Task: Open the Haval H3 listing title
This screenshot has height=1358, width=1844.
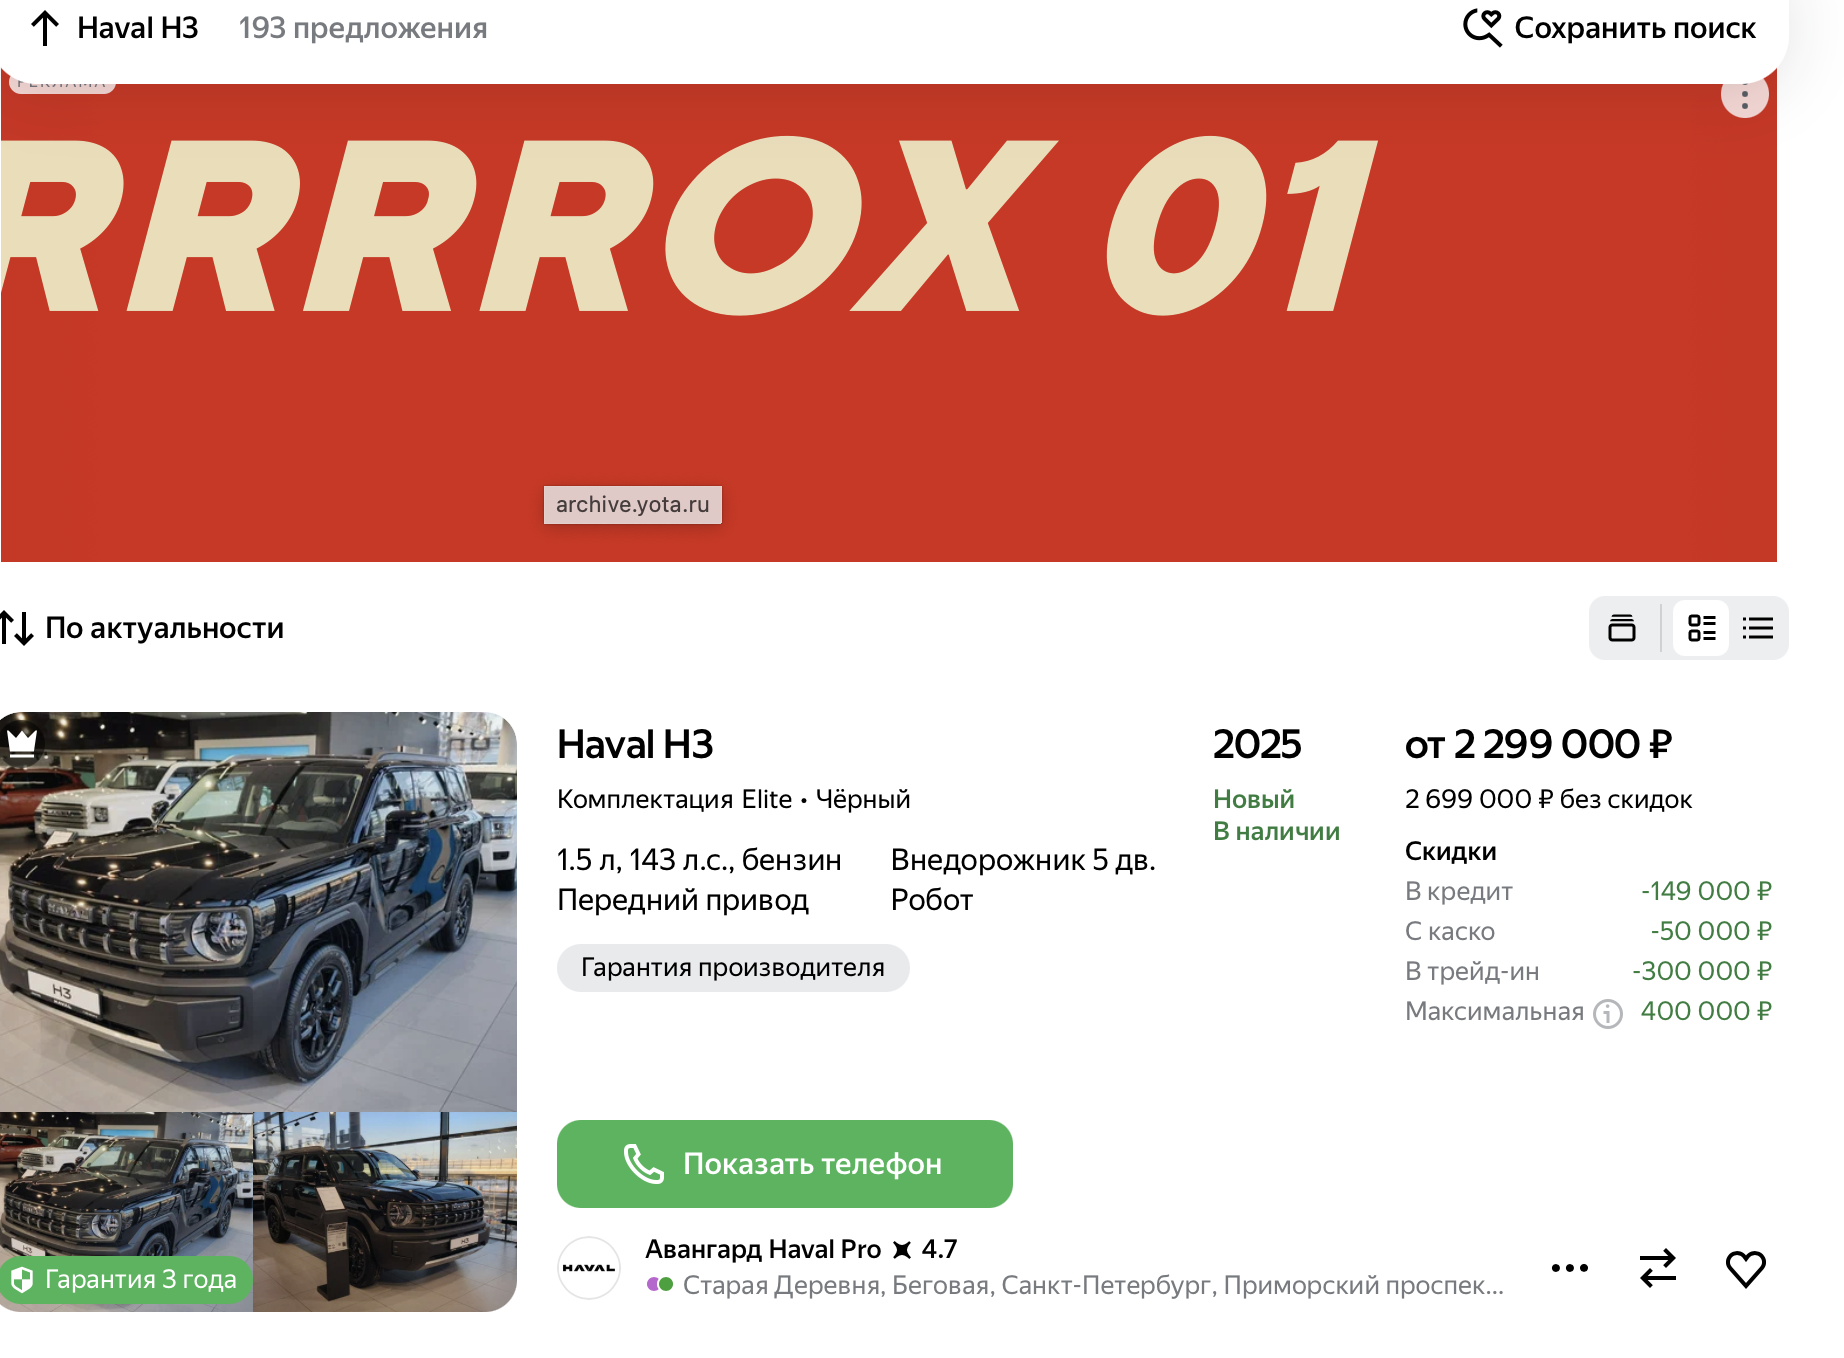Action: point(635,745)
